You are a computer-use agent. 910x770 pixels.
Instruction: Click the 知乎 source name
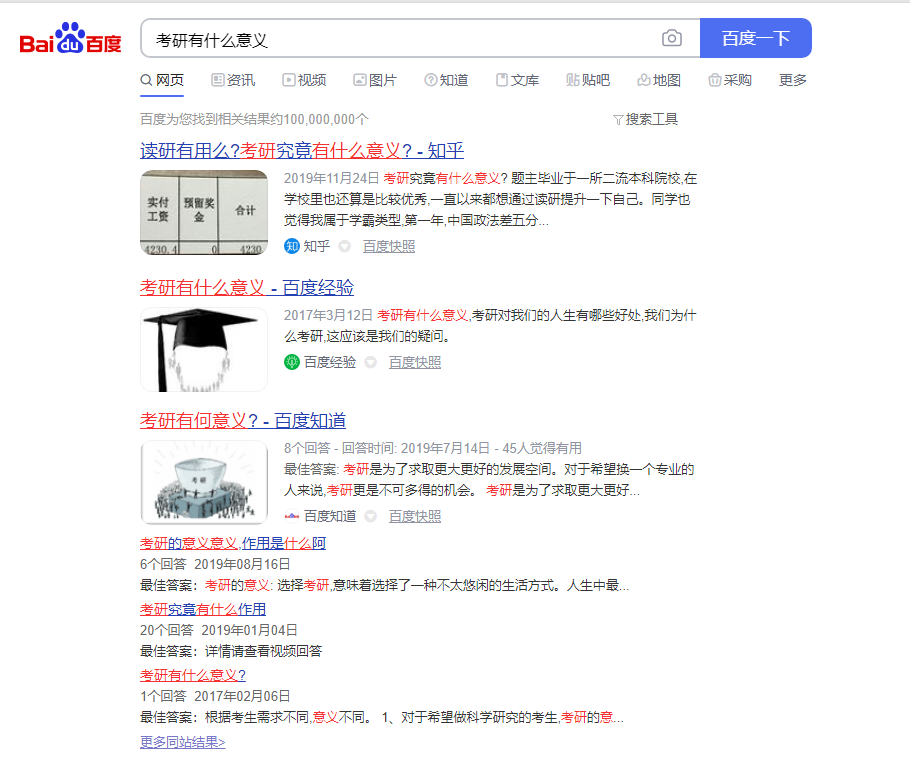(x=316, y=246)
